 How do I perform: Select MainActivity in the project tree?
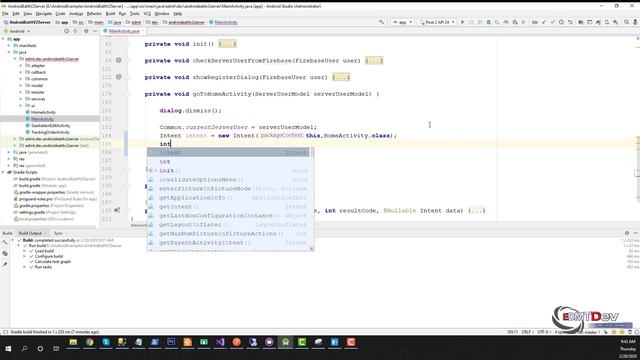coord(42,119)
